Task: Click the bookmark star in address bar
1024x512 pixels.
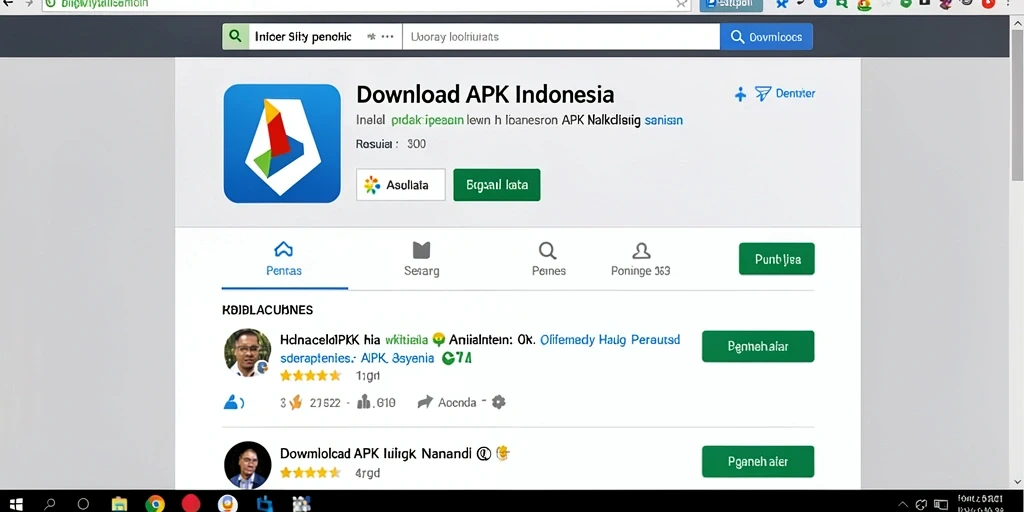Action: pos(681,4)
